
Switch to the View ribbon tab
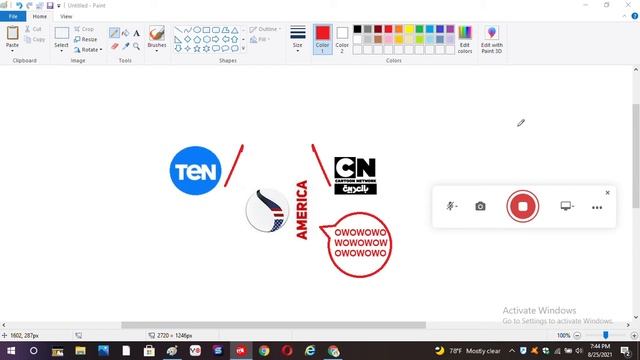66,16
